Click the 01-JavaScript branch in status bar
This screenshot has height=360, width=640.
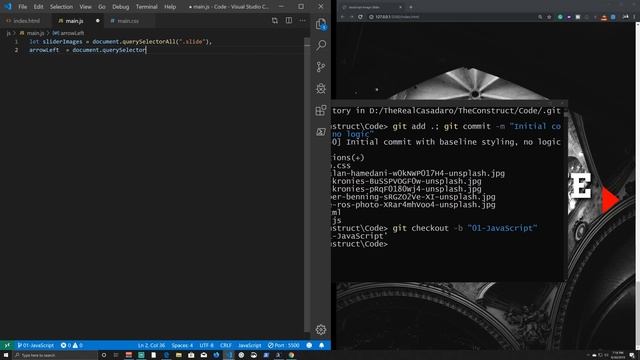coord(36,345)
